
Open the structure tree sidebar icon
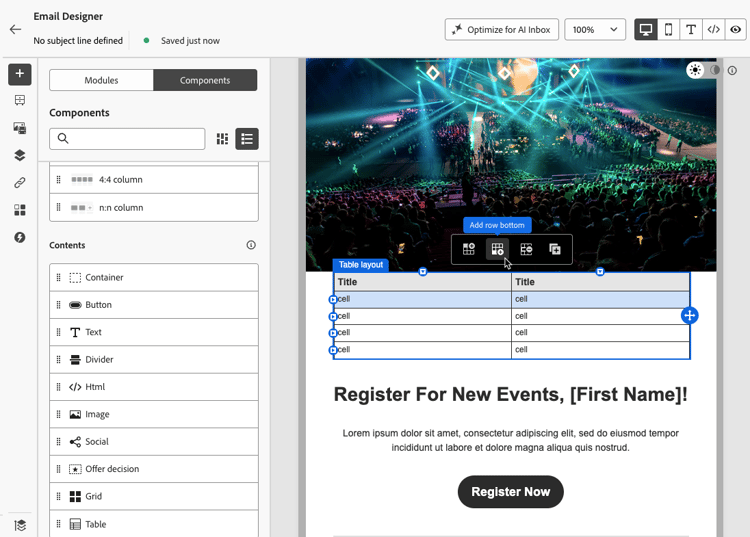[x=20, y=100]
